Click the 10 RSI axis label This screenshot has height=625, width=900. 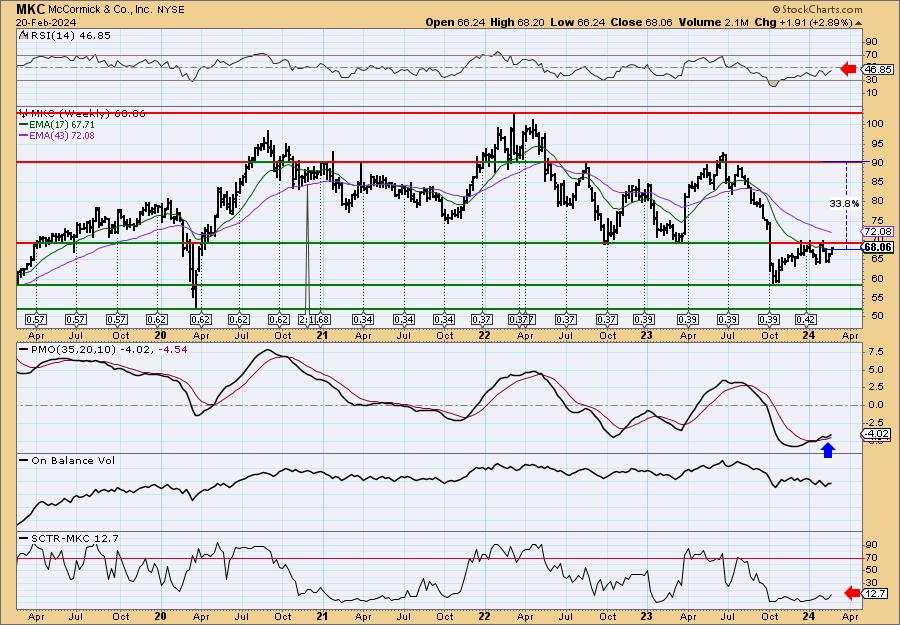[872, 93]
